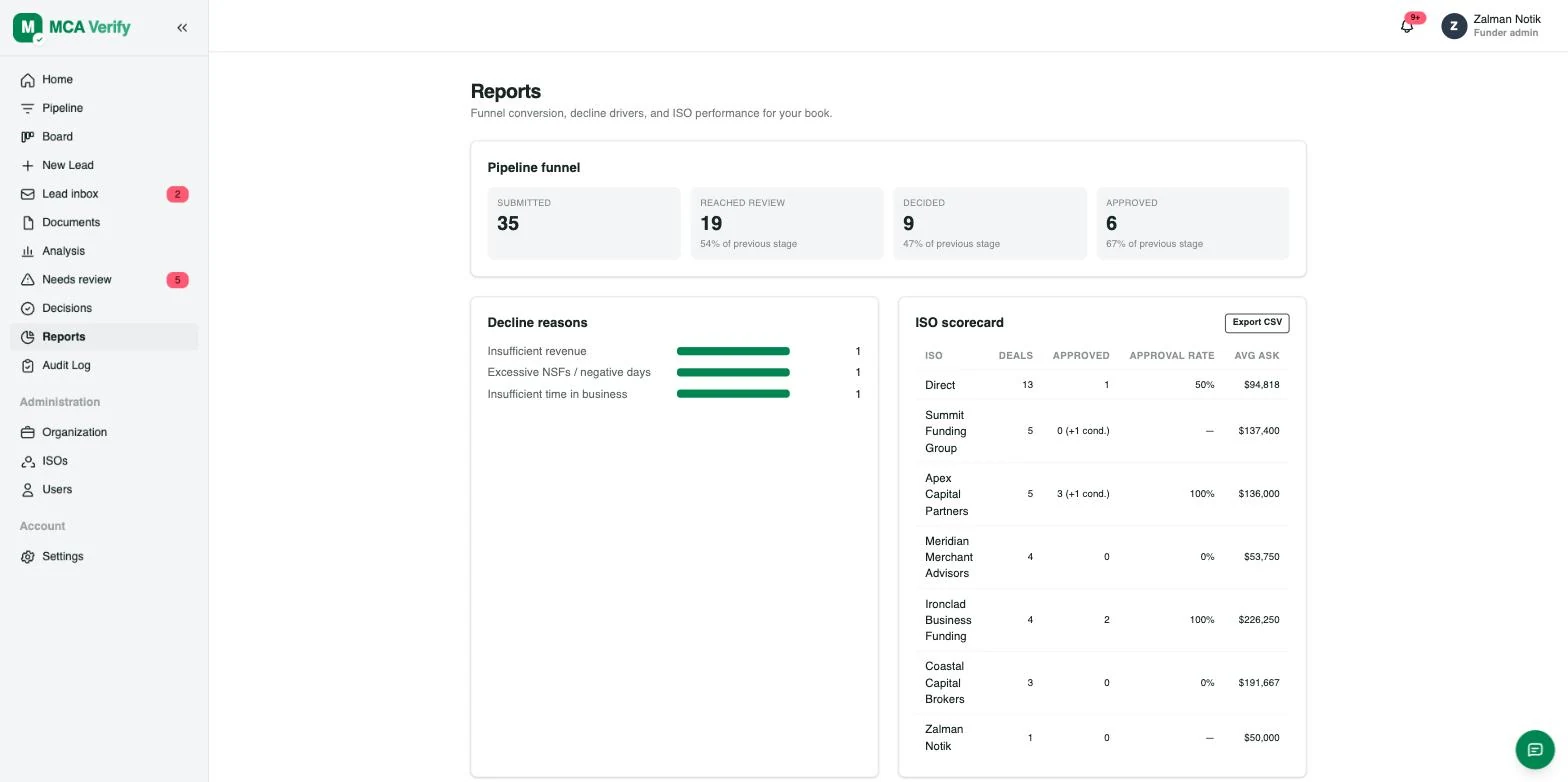Click Summit Funding Group in scorecard
The image size is (1568, 782).
(x=946, y=431)
